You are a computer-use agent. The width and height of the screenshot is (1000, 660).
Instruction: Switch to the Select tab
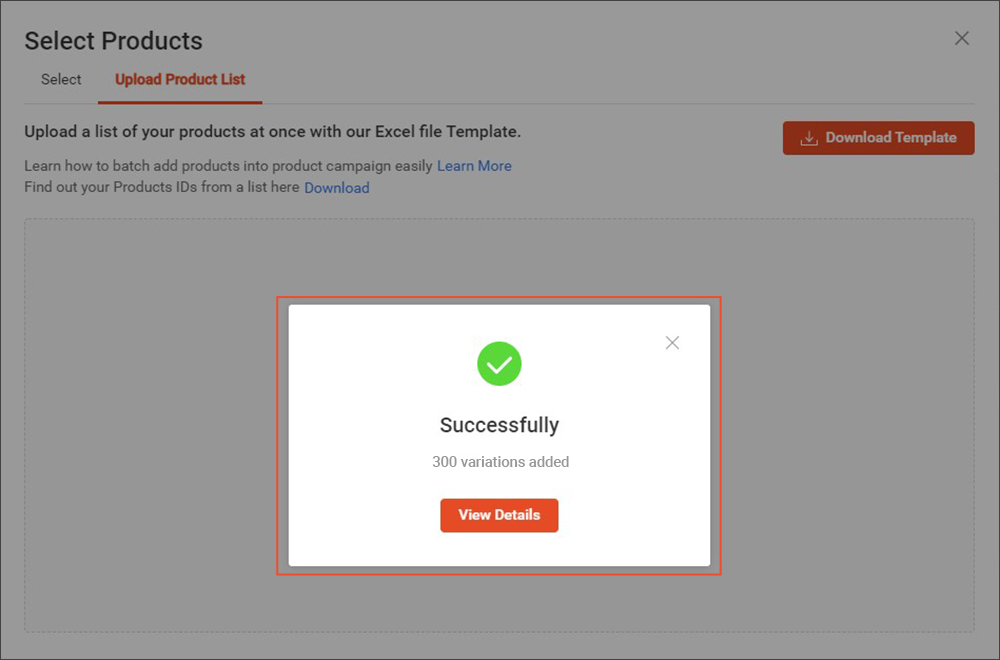[60, 79]
